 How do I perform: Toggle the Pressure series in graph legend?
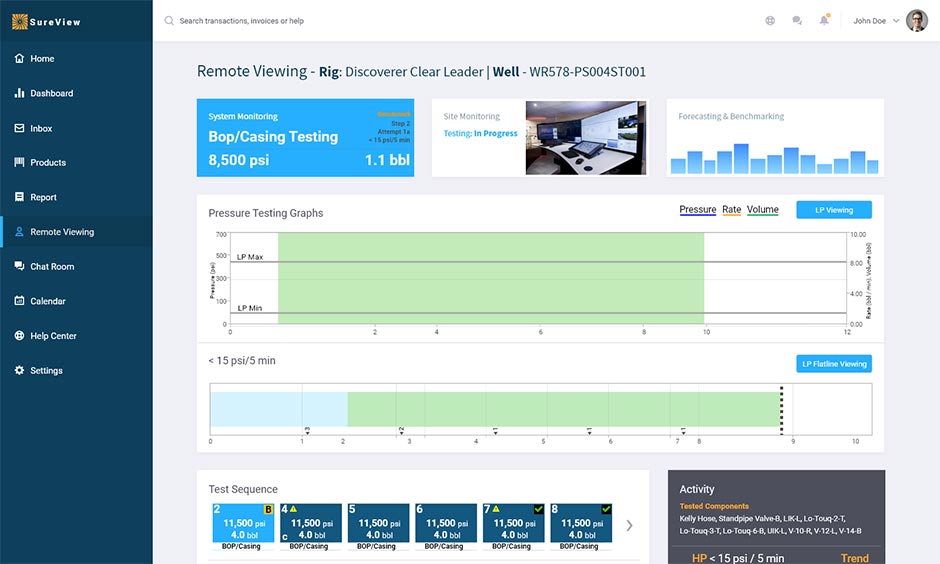pyautogui.click(x=697, y=210)
